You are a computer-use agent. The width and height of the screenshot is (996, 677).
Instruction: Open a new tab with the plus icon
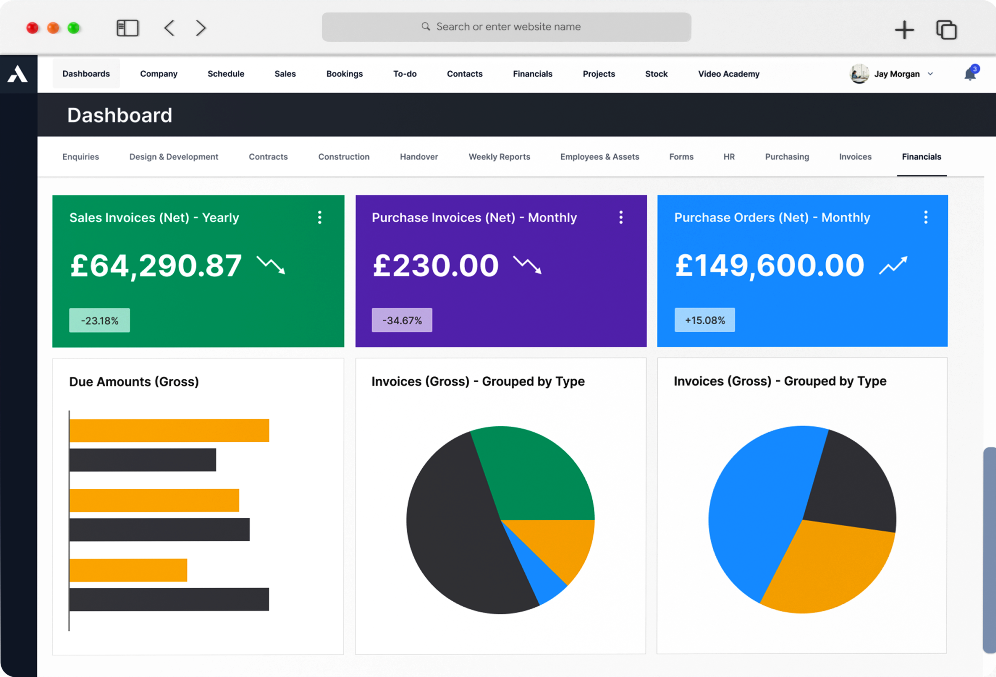(x=904, y=29)
